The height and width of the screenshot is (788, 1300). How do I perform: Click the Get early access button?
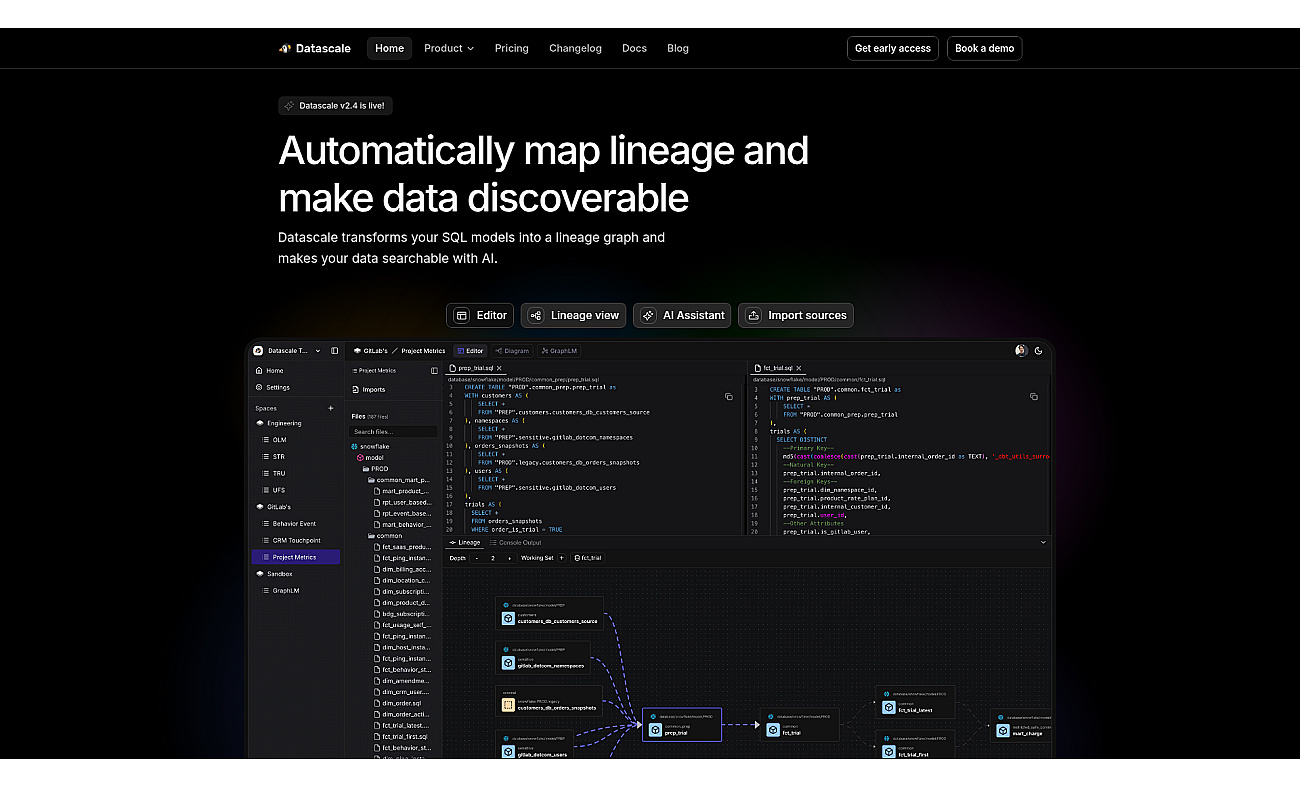click(893, 48)
